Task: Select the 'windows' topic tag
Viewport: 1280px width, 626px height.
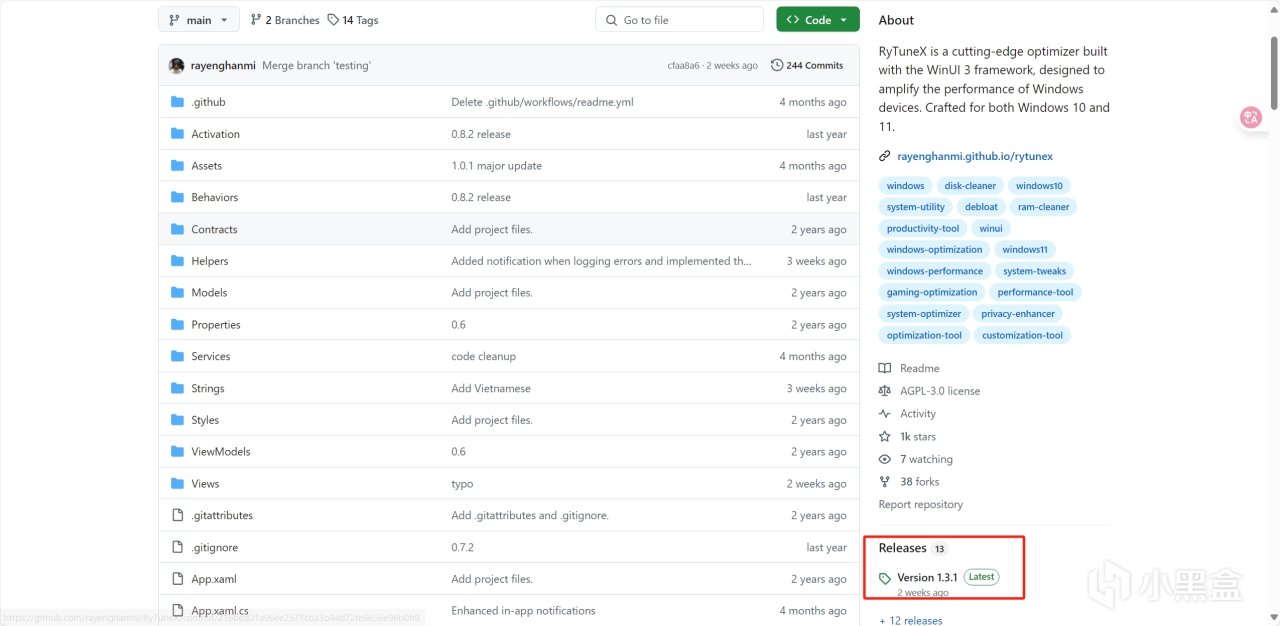Action: pyautogui.click(x=906, y=186)
